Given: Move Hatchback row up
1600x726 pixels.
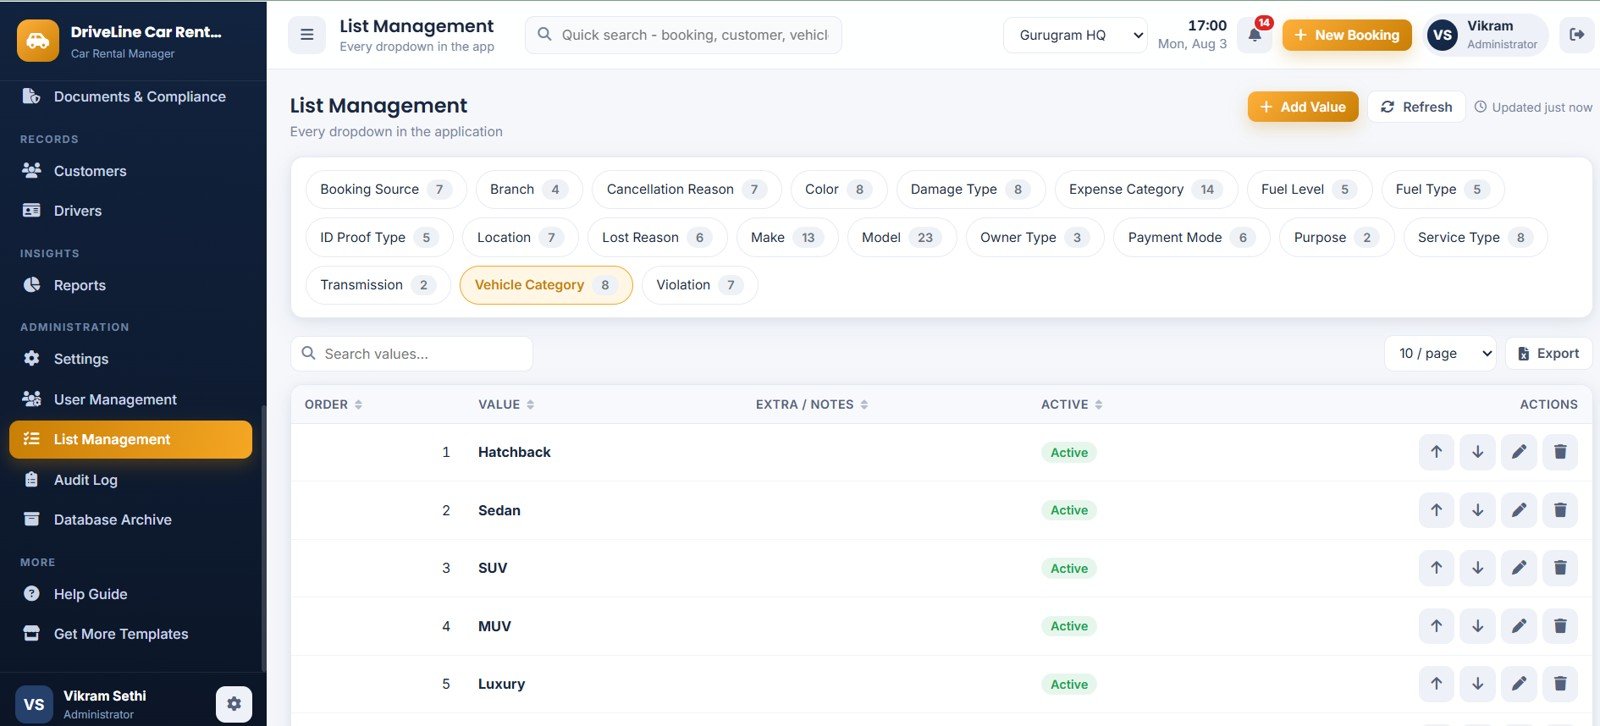Looking at the screenshot, I should [1436, 452].
